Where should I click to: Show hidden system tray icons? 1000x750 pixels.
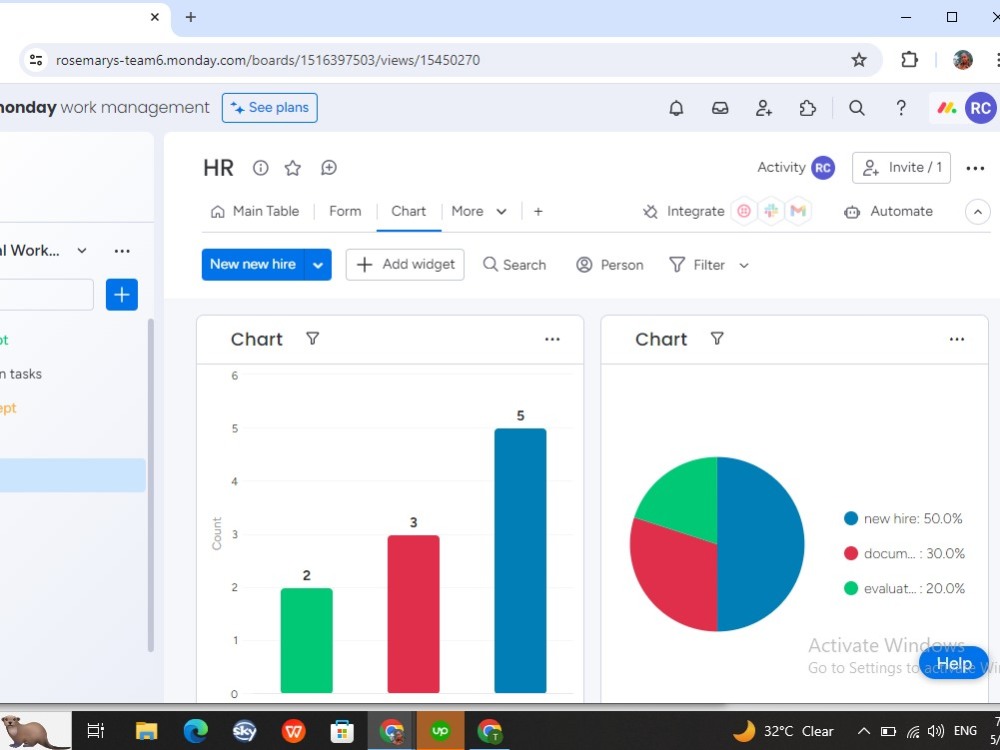pyautogui.click(x=863, y=731)
